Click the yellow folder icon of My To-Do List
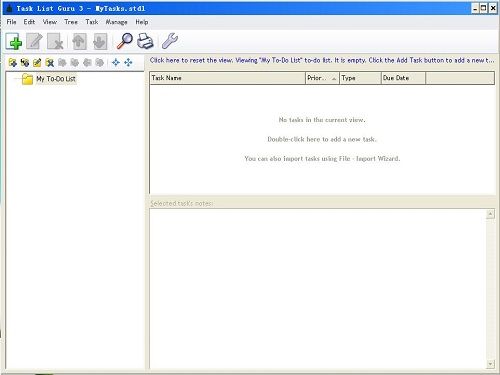The width and height of the screenshot is (500, 375). (27, 79)
